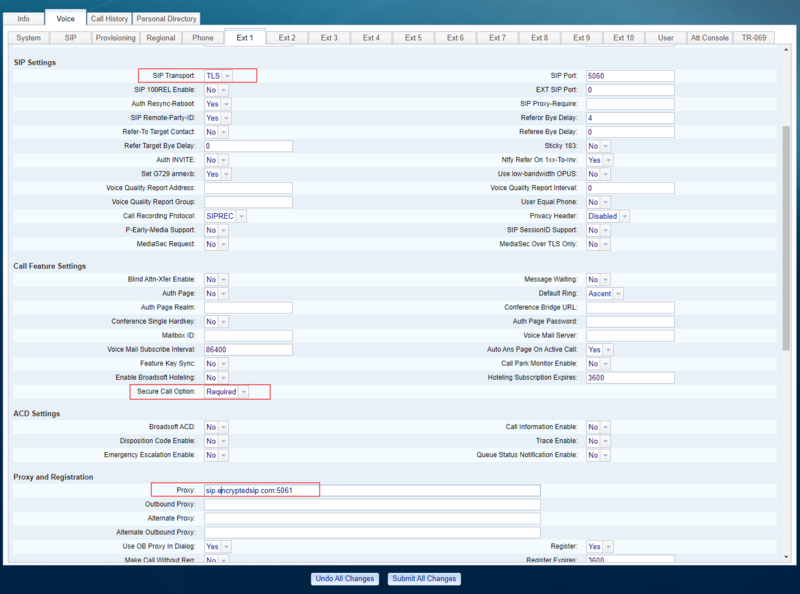
Task: Open Use low-bandwidth OPUS dropdown
Action: 598,174
